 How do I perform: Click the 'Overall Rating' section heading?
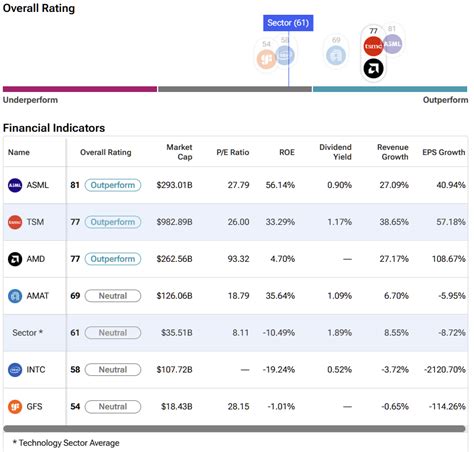(39, 8)
